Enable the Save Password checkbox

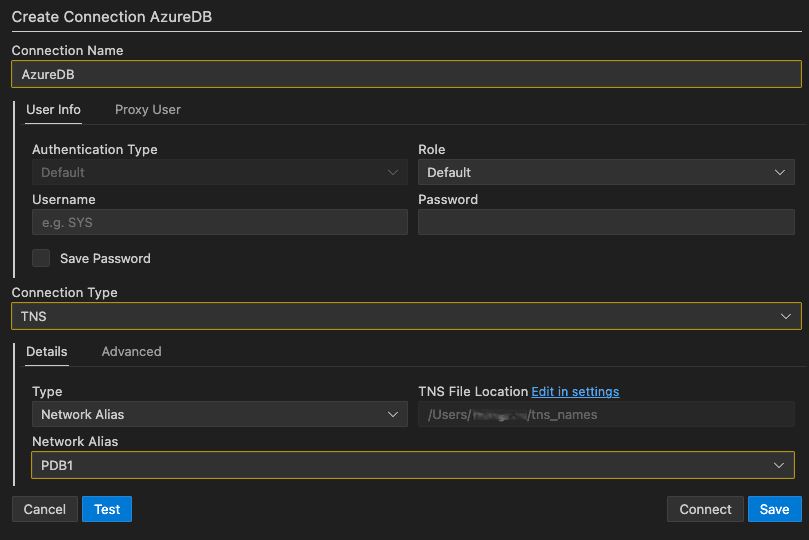tap(41, 258)
